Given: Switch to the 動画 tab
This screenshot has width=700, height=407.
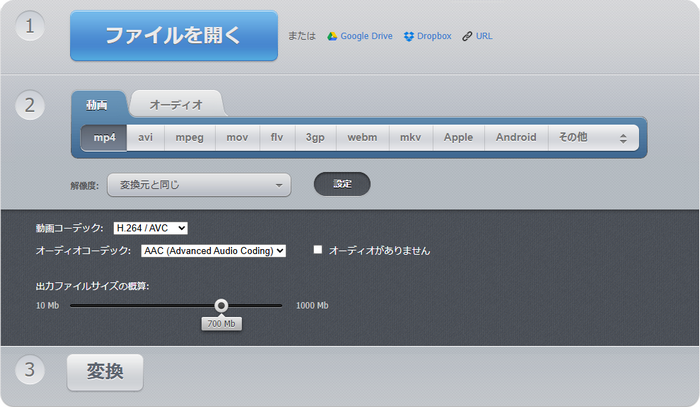Looking at the screenshot, I should click(97, 105).
